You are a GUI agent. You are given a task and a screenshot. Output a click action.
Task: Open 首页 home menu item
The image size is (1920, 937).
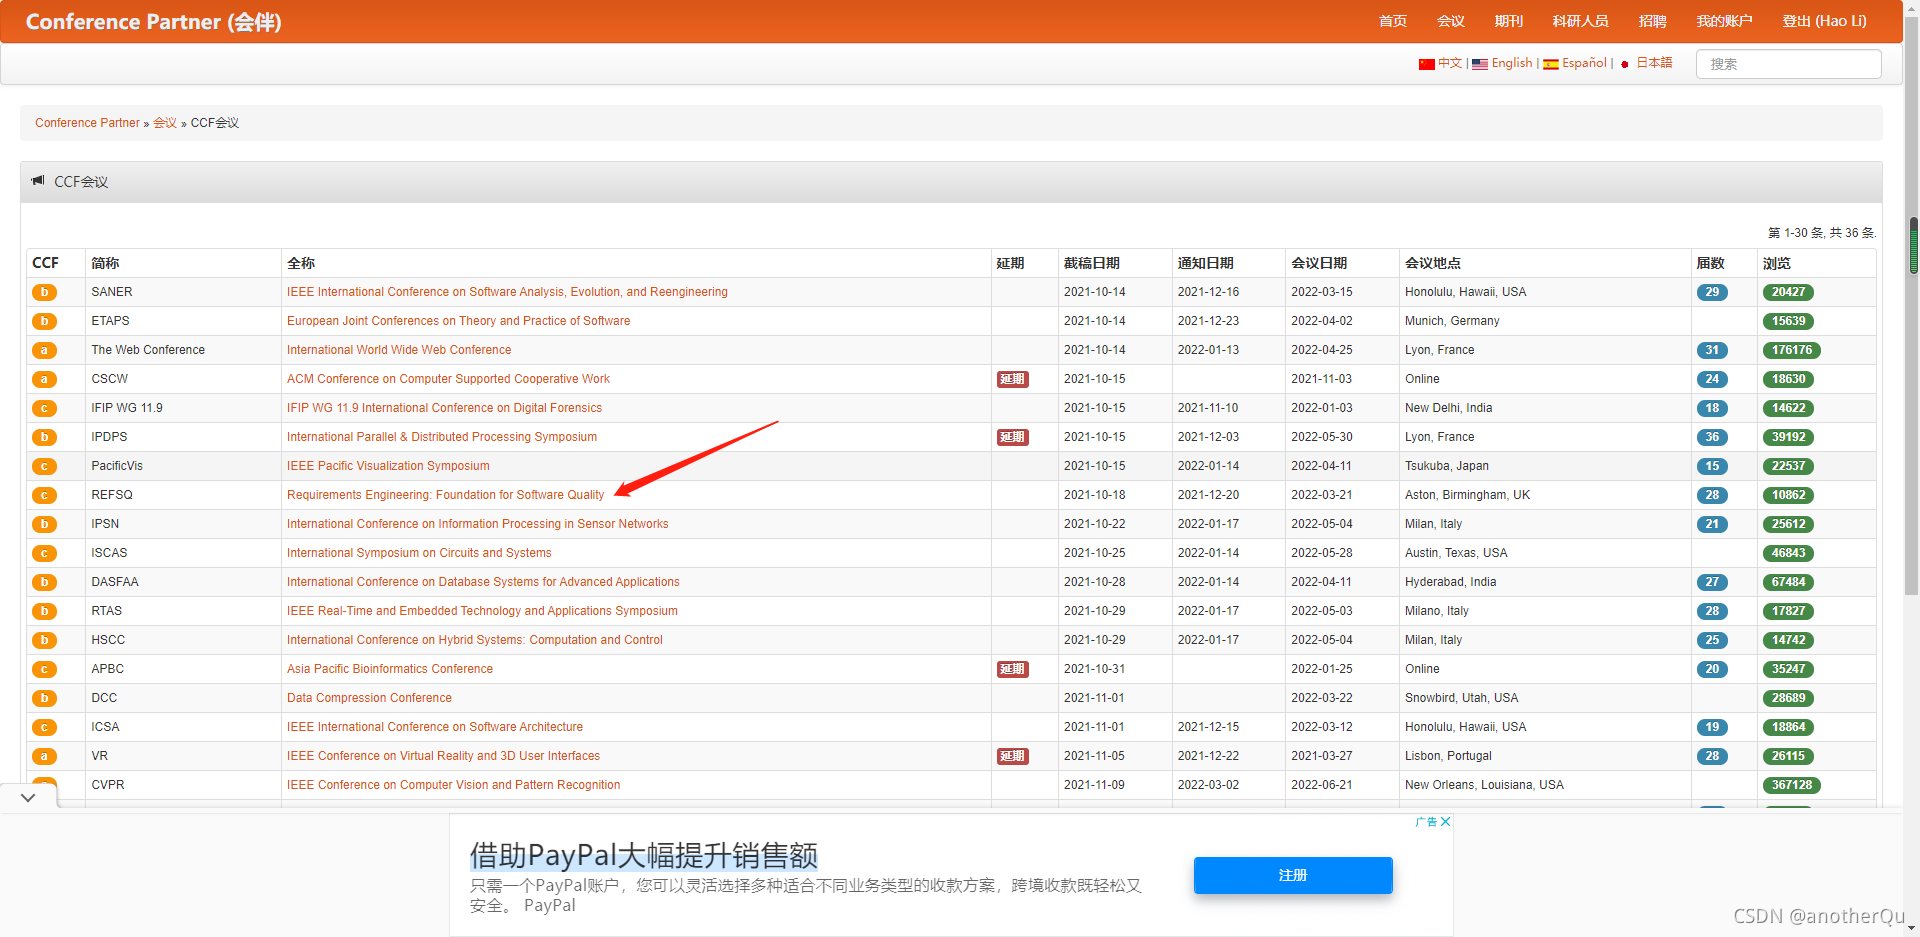(x=1392, y=21)
